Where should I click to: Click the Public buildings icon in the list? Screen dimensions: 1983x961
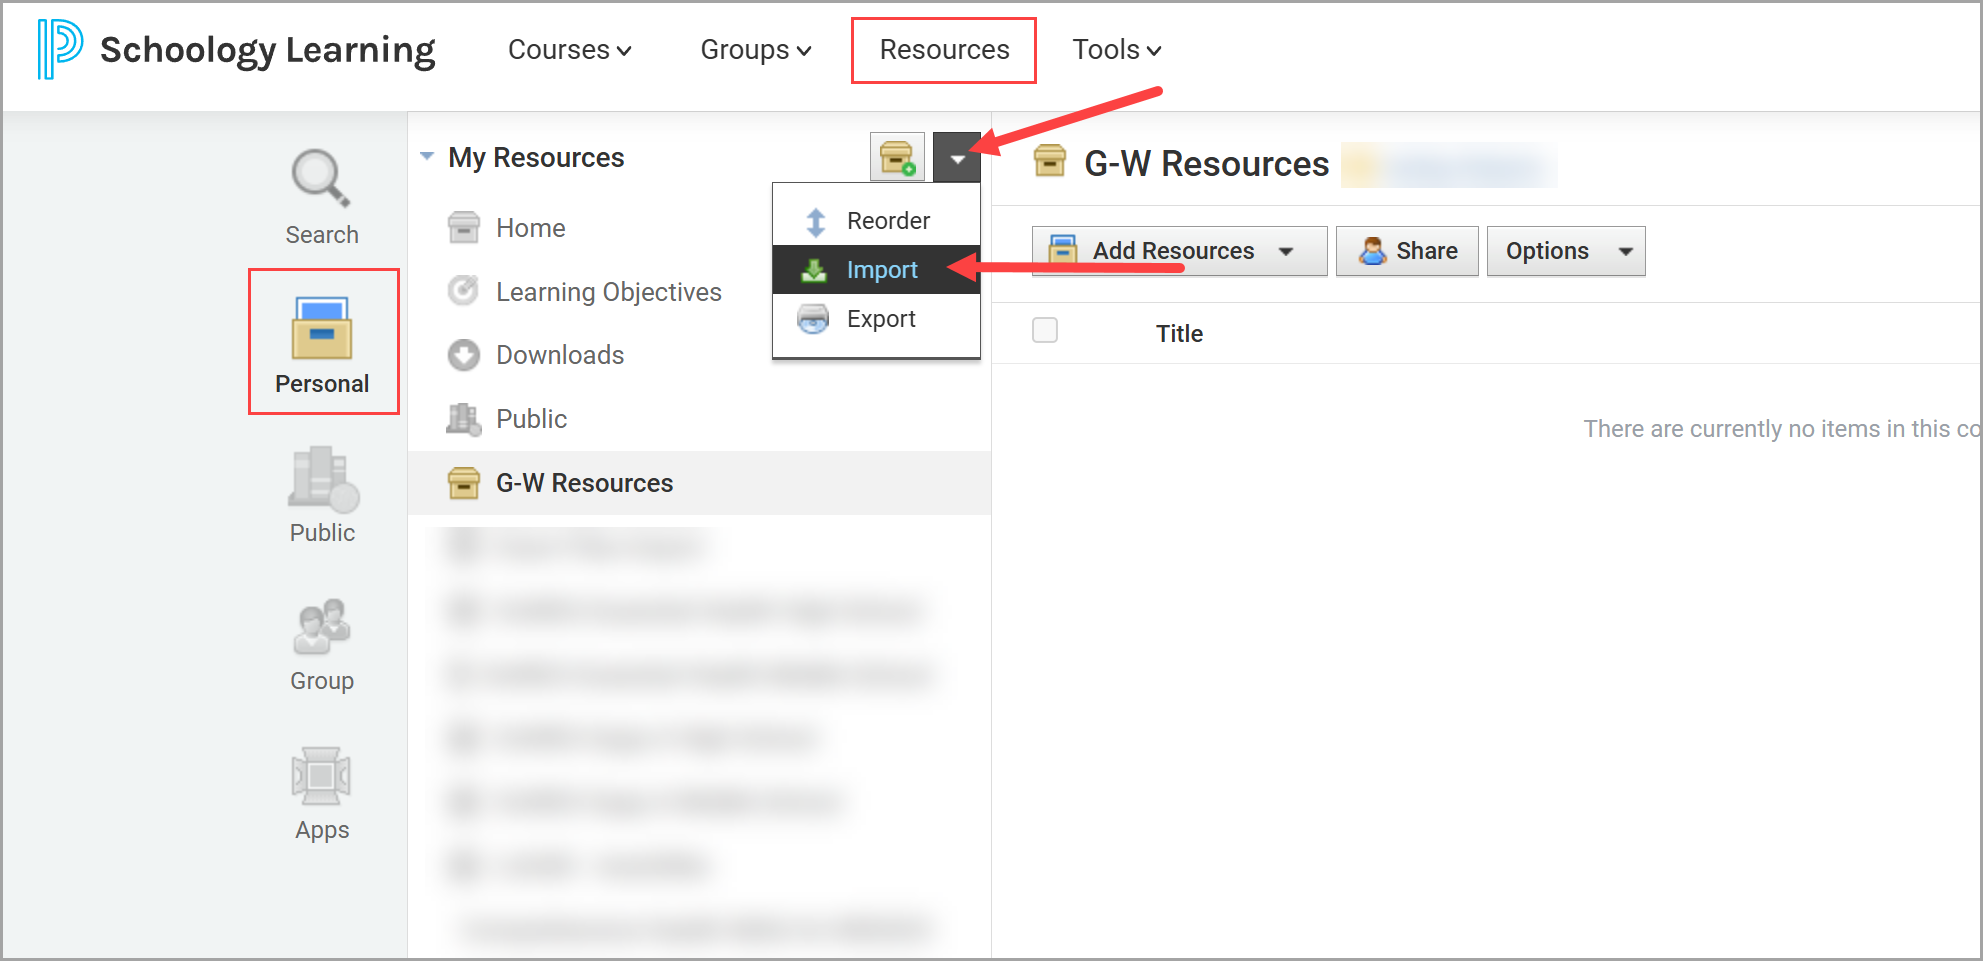[463, 419]
